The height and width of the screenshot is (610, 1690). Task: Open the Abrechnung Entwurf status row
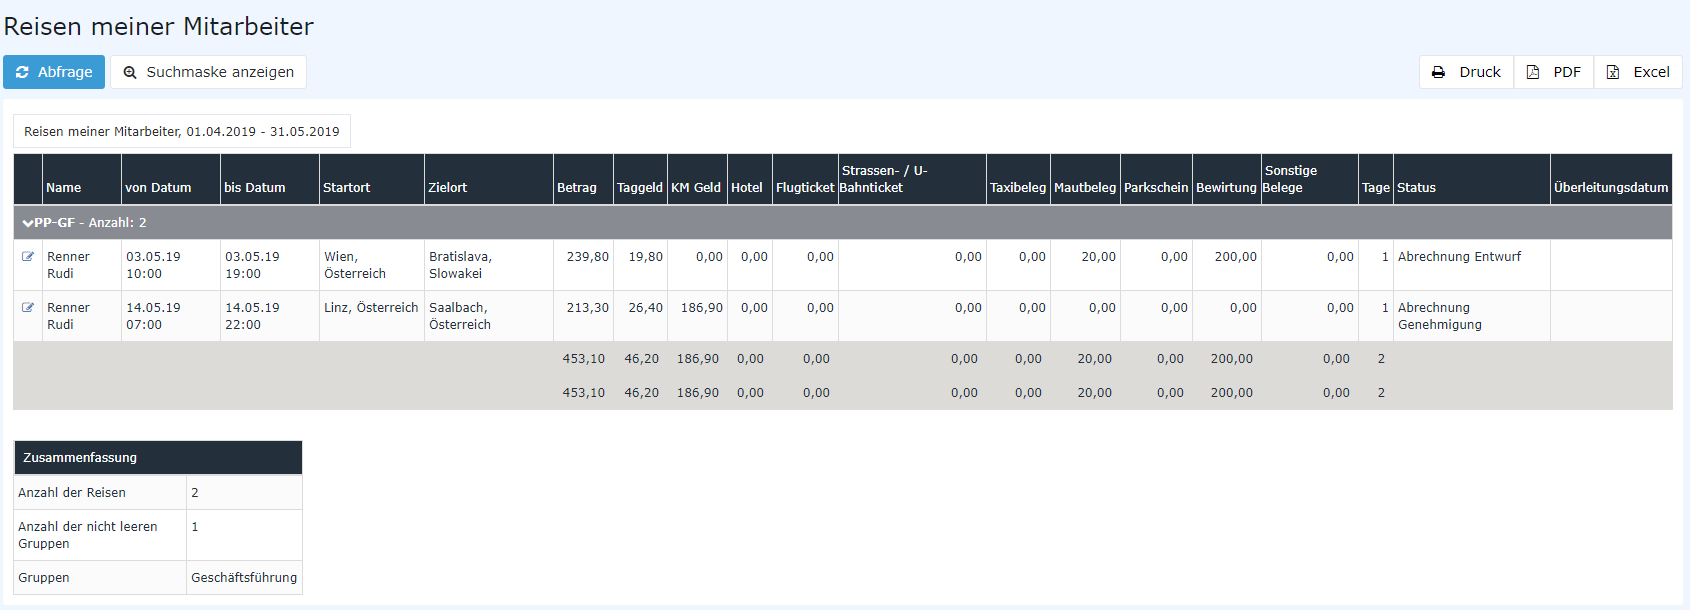(1459, 257)
